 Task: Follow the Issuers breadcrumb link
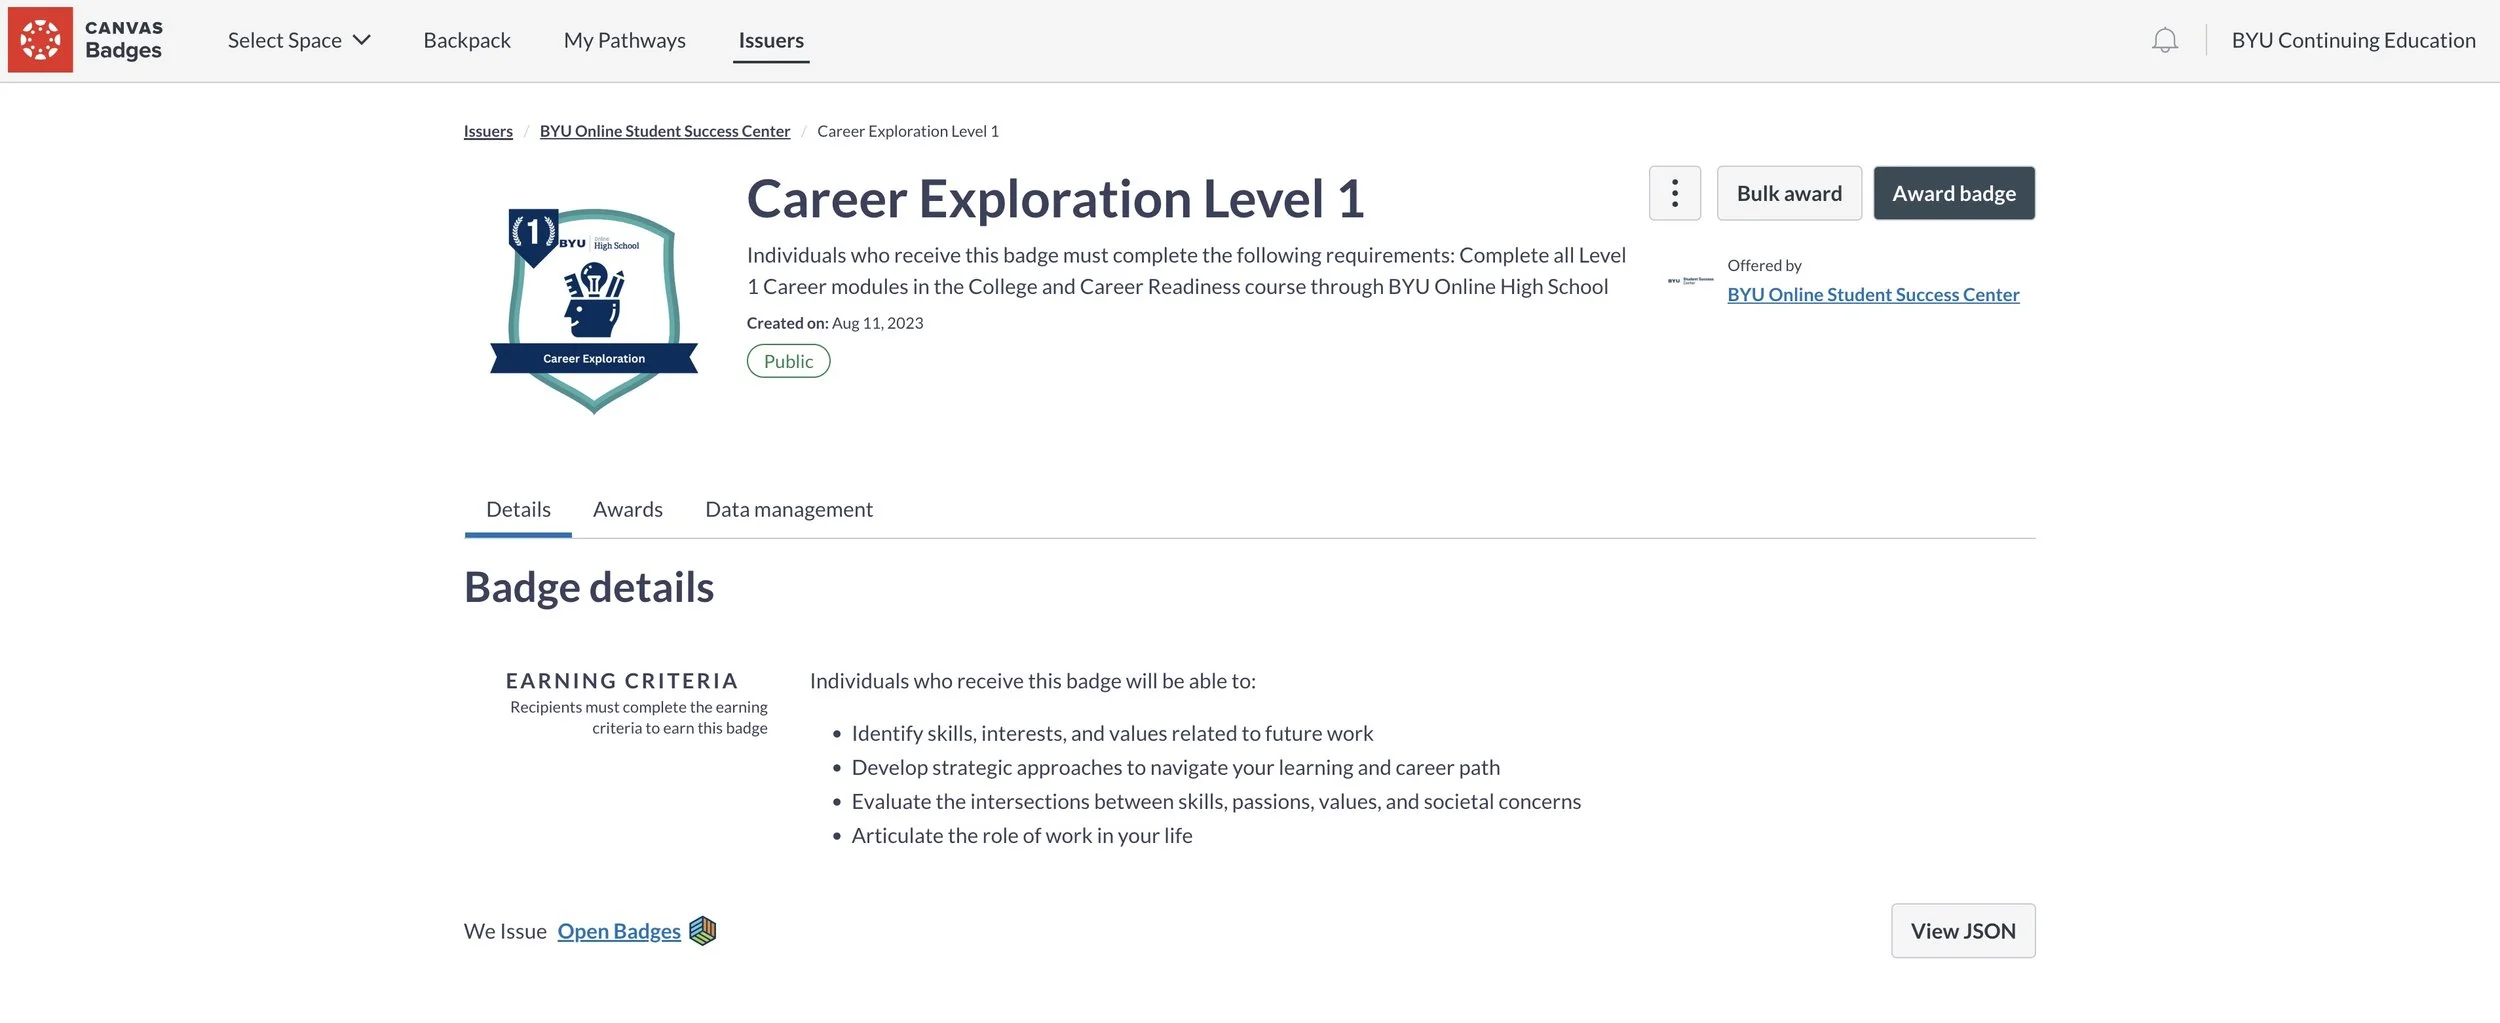(x=488, y=131)
